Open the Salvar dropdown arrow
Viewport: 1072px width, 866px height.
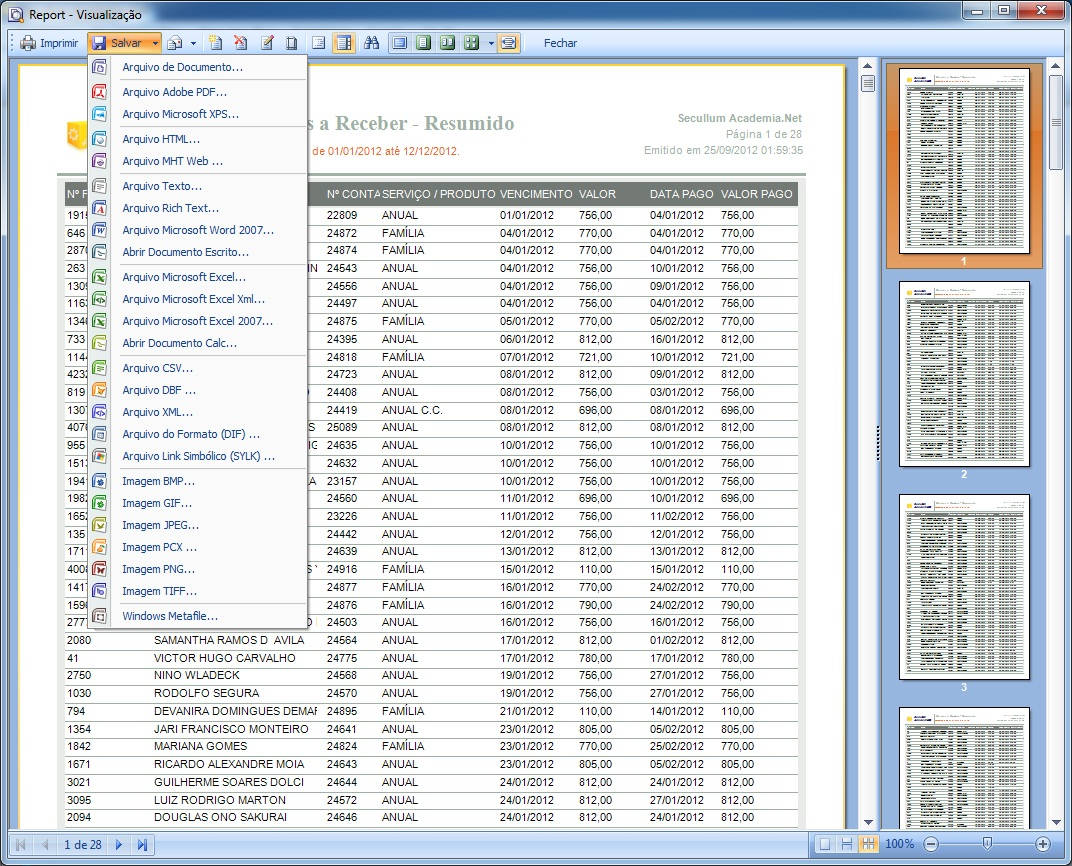tap(155, 43)
